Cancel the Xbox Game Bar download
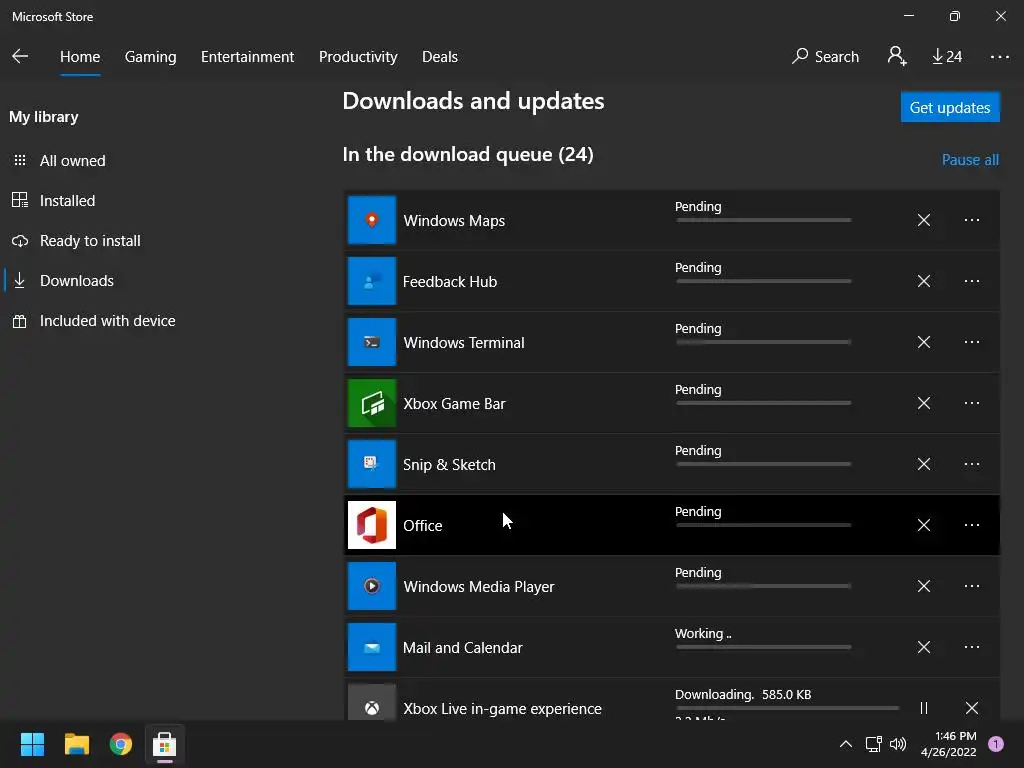 tap(923, 403)
